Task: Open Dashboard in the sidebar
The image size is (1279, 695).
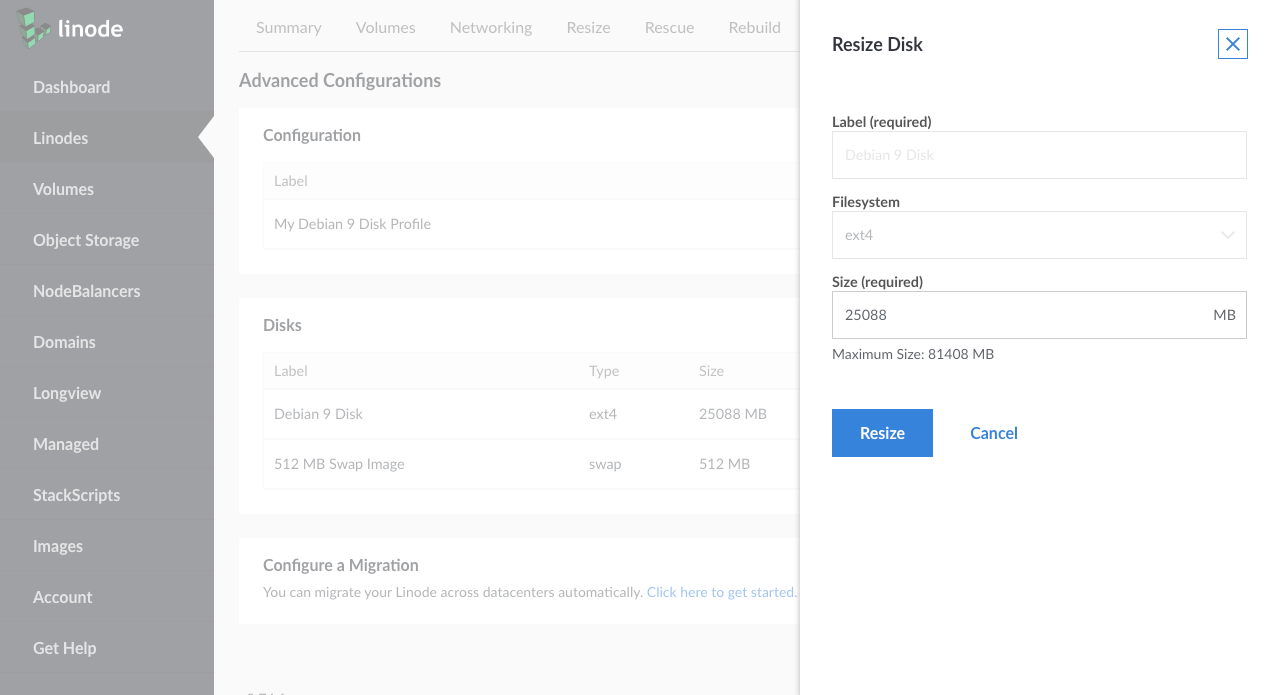Action: tap(71, 87)
